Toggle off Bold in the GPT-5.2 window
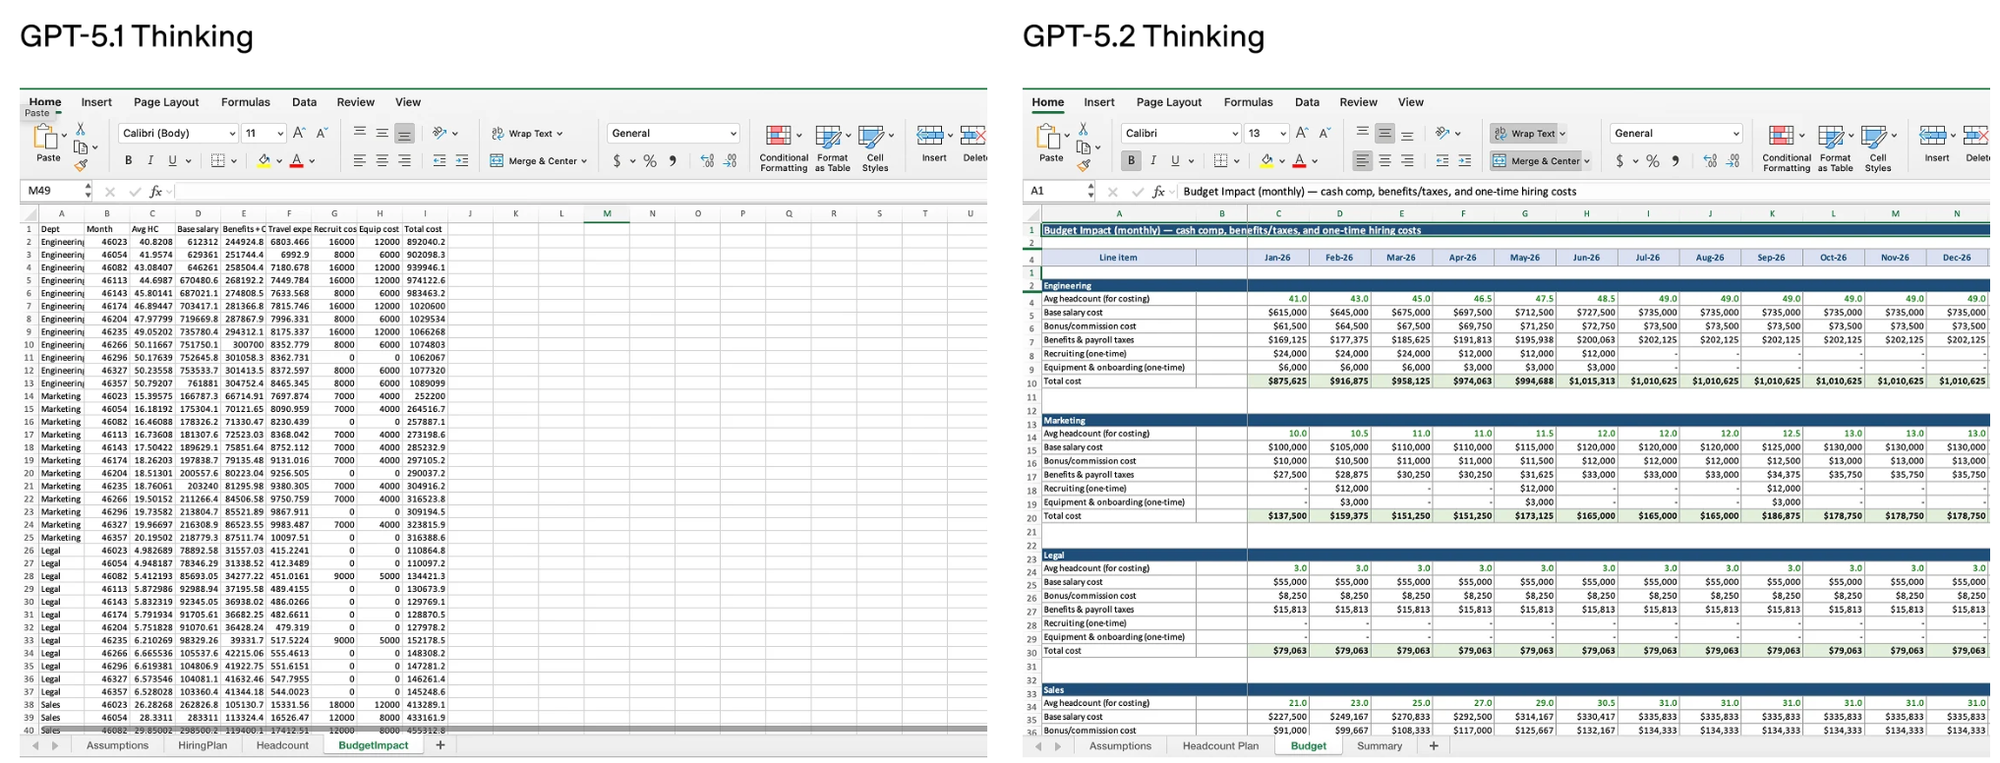This screenshot has height=763, width=2000. [x=1131, y=161]
